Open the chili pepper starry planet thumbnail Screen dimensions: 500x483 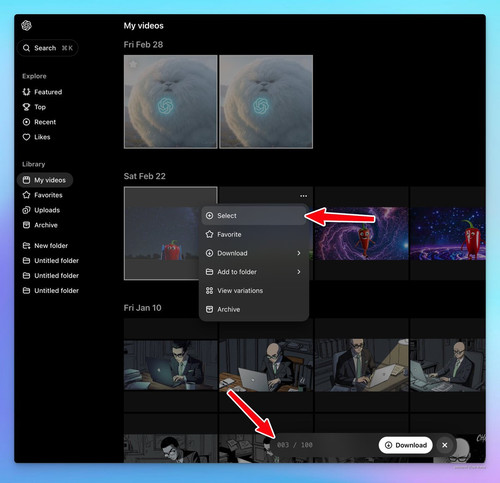tap(448, 233)
